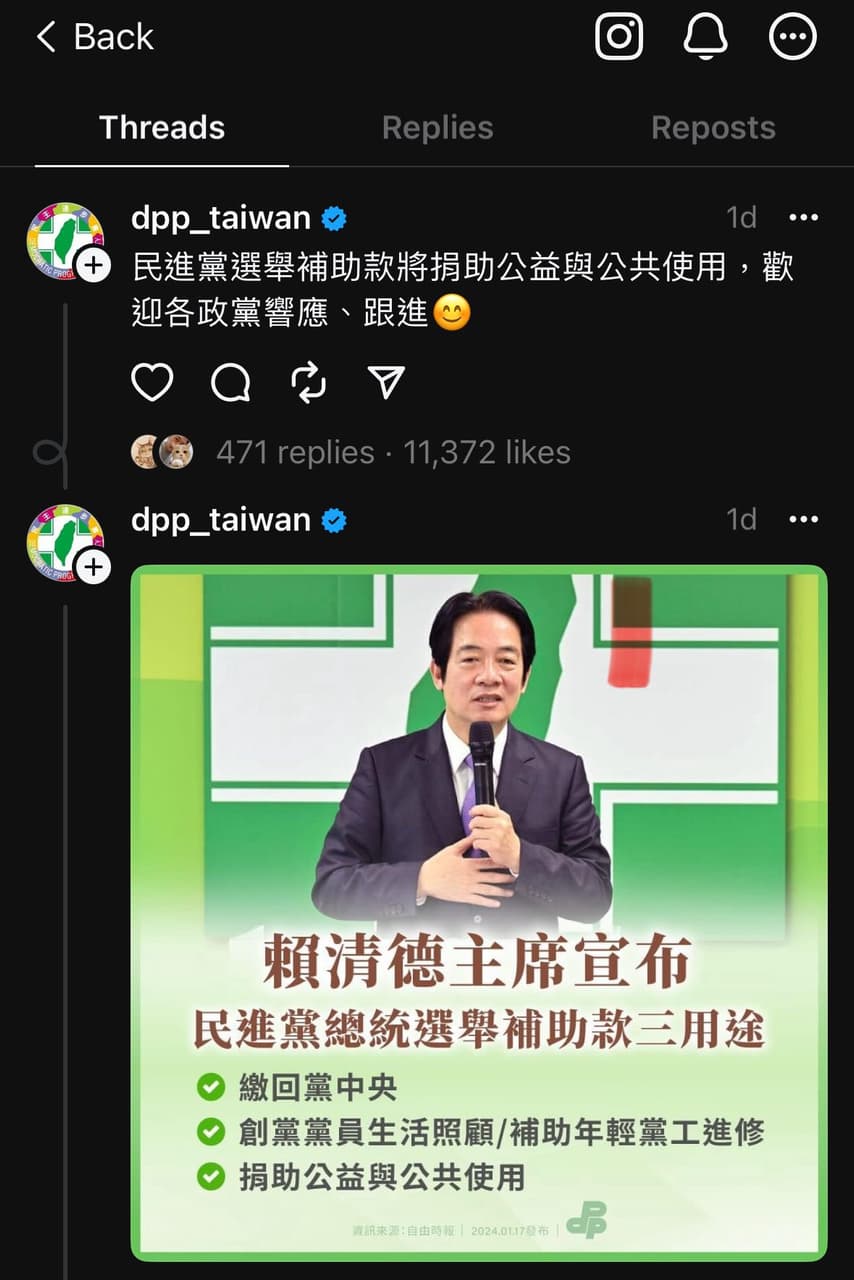Screen dimensions: 854x1280
Task: Select the Threads tab
Action: [x=162, y=128]
